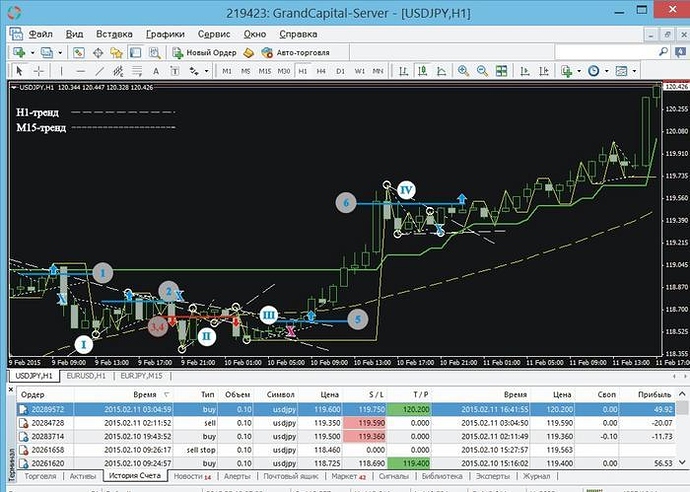
Task: Click the Прибыль column header
Action: 654,395
